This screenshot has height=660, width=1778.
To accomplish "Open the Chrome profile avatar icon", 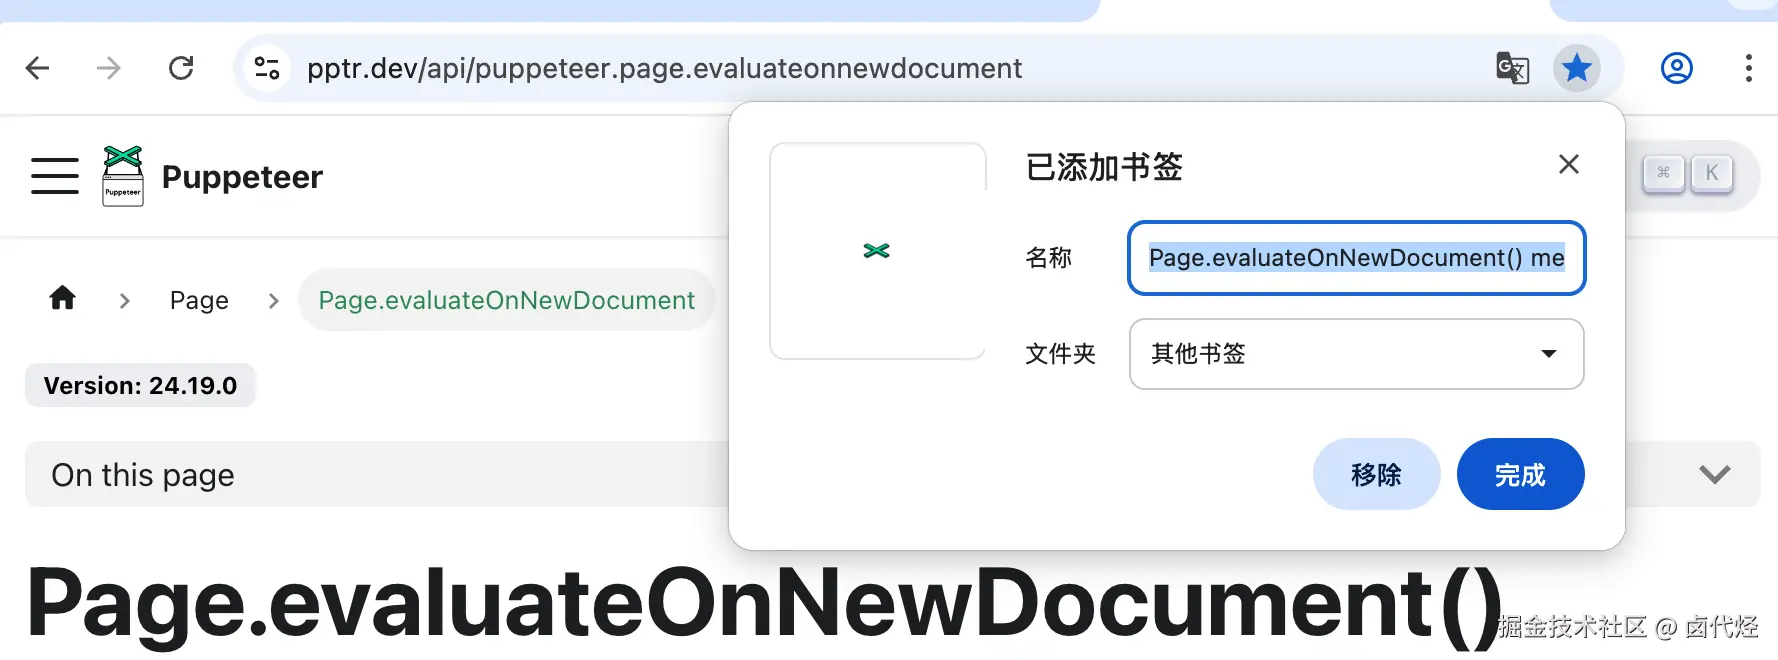I will (x=1677, y=68).
